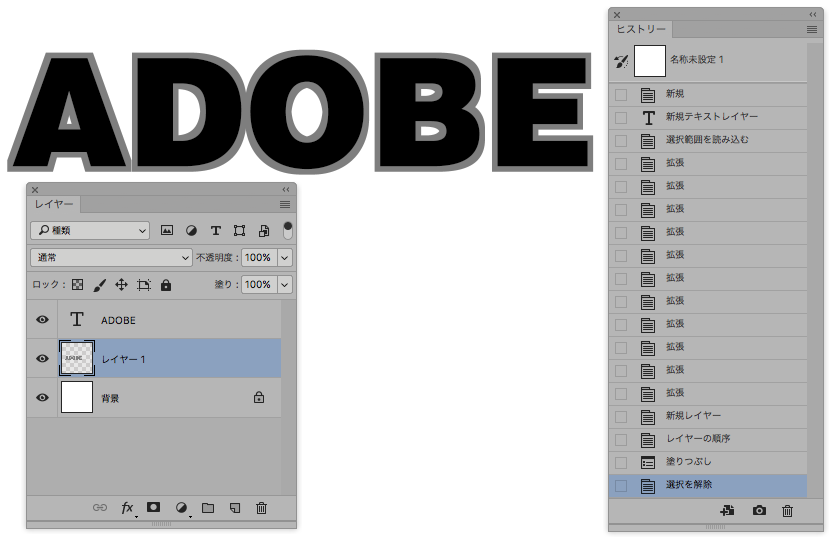Create new snapshot camera icon

tap(759, 510)
